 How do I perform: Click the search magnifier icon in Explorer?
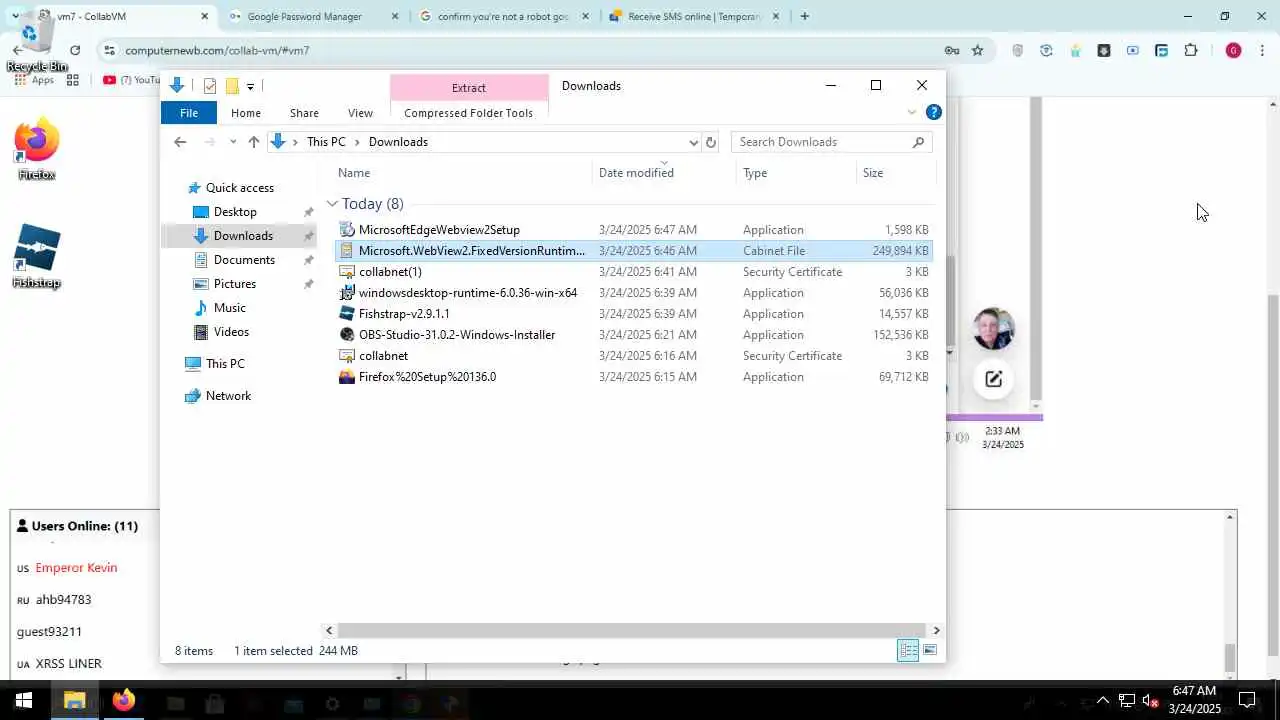point(918,142)
